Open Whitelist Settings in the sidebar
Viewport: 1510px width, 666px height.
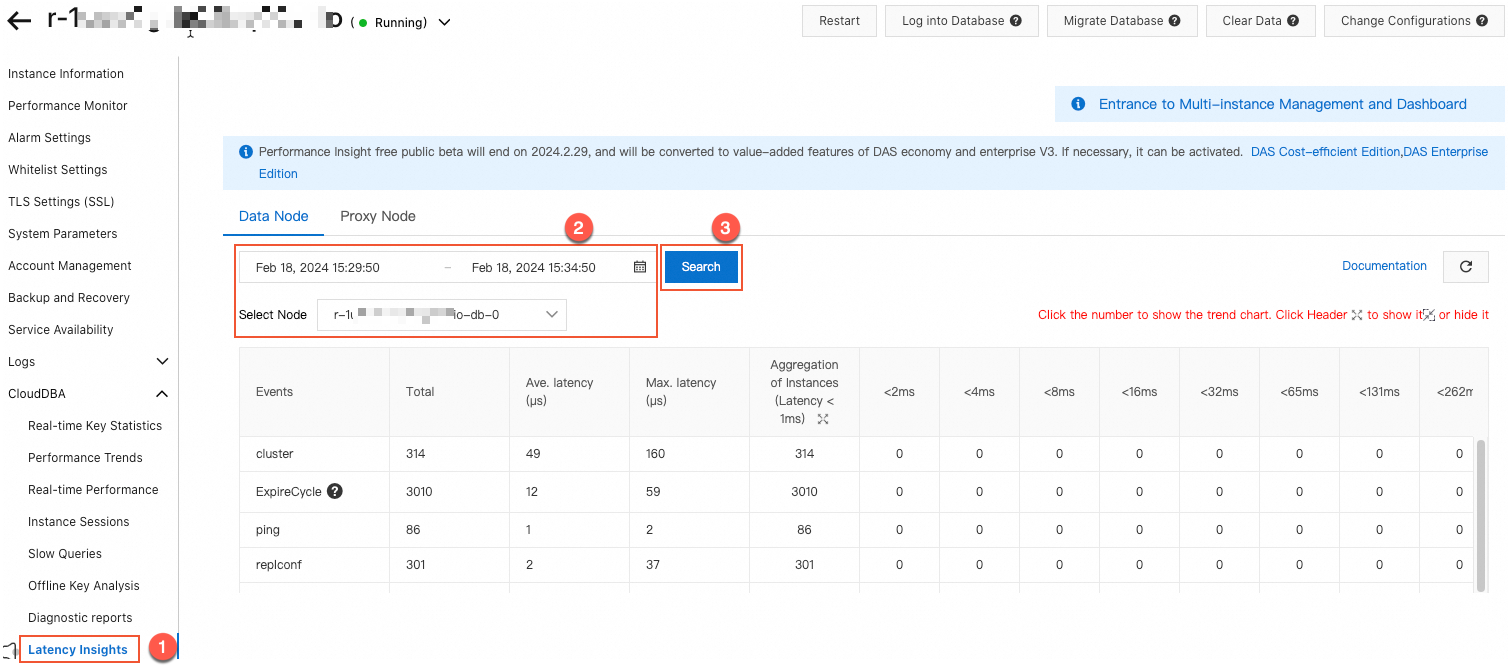pos(58,170)
